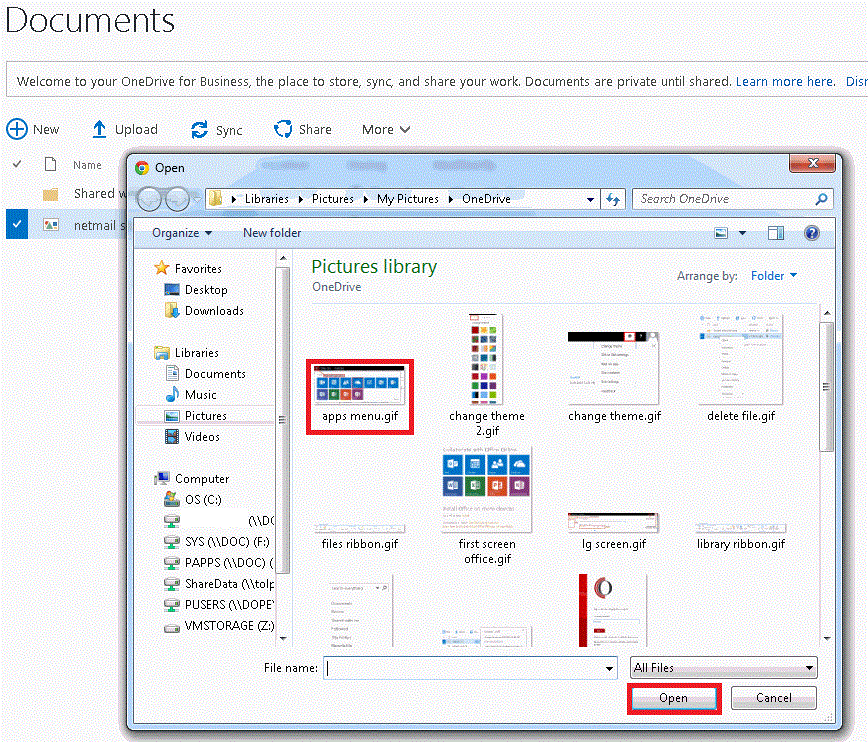Click the change view icon

[x=721, y=233]
